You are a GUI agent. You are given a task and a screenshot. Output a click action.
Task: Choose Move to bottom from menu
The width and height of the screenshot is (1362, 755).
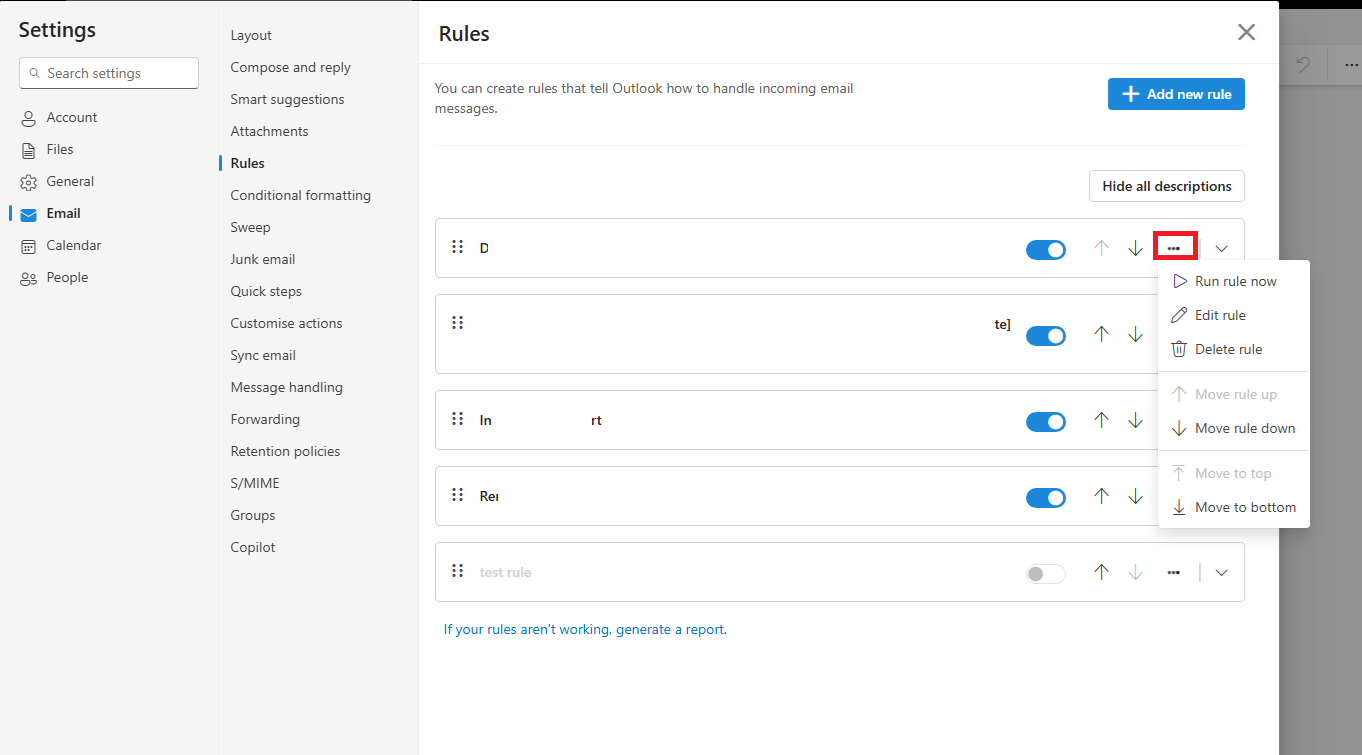point(1234,507)
